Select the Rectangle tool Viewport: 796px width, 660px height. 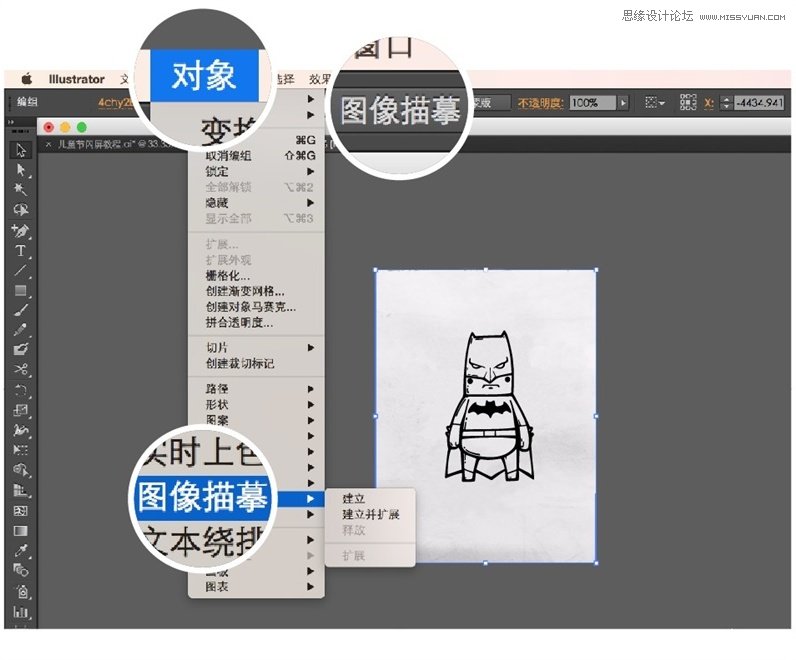(21, 290)
